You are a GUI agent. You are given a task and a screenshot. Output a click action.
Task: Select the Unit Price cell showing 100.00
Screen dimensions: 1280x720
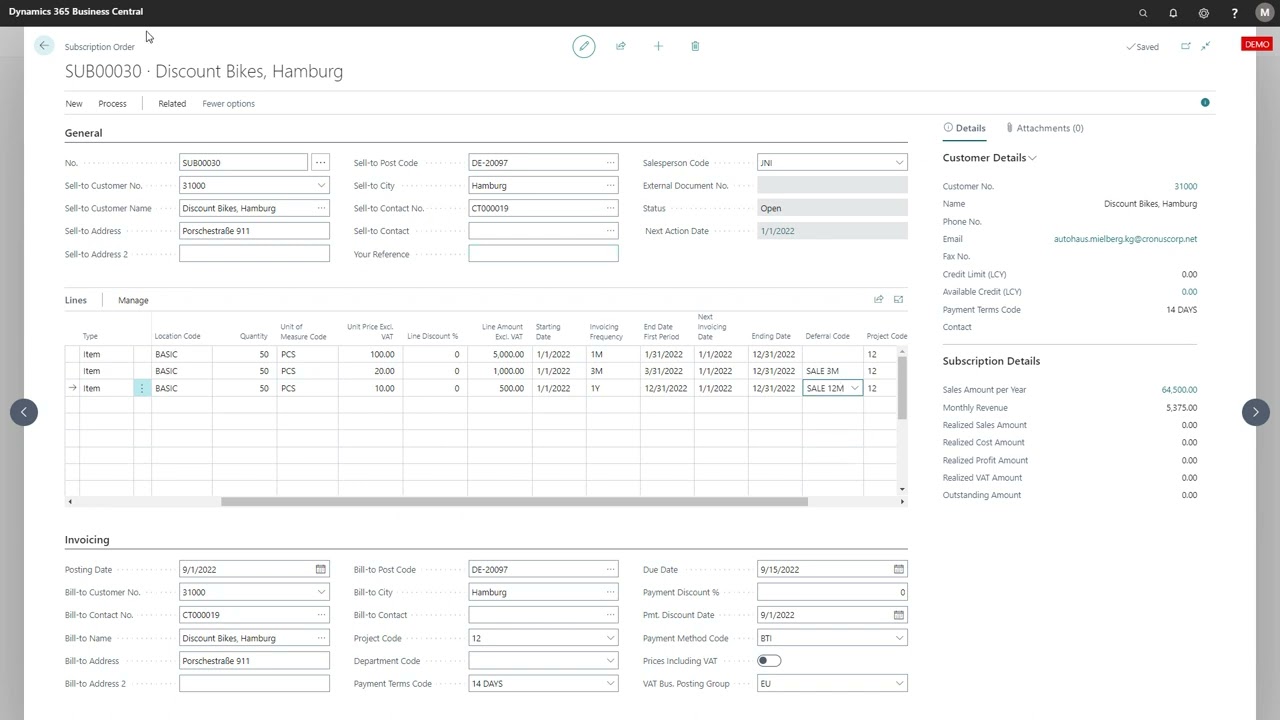pos(370,354)
